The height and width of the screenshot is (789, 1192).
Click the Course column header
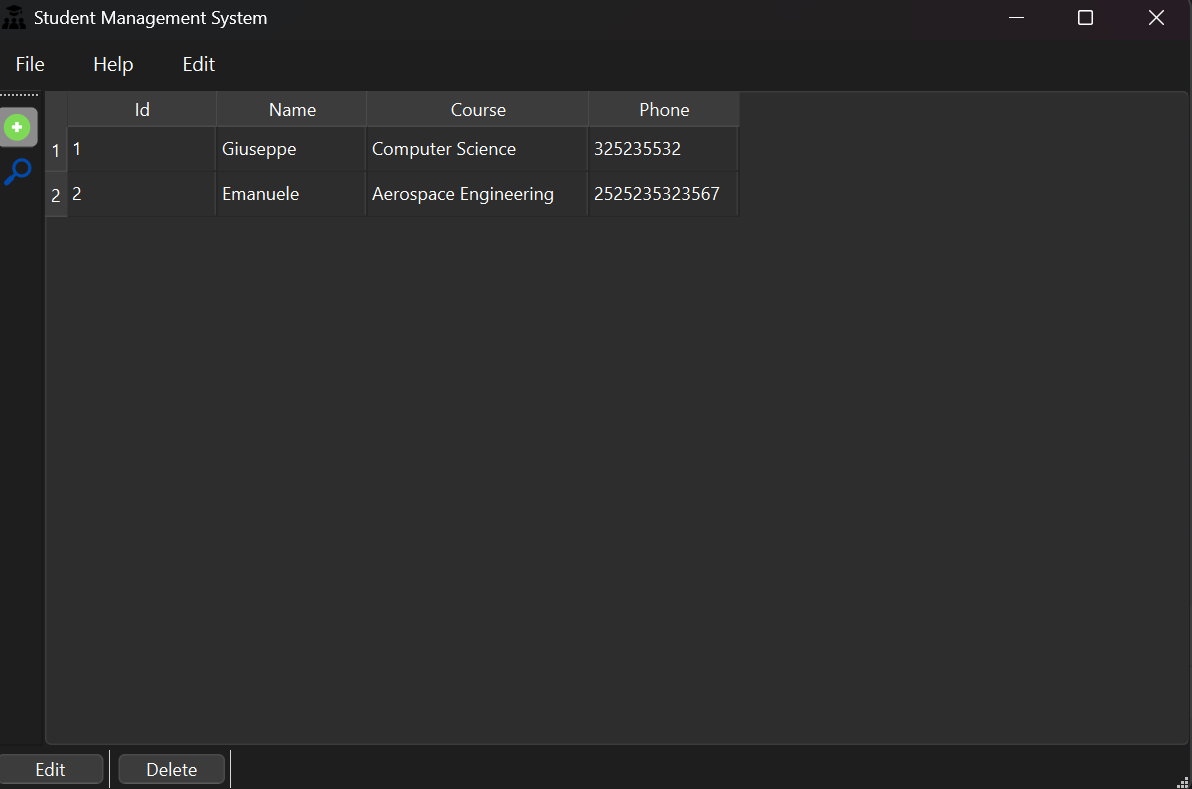pos(478,110)
